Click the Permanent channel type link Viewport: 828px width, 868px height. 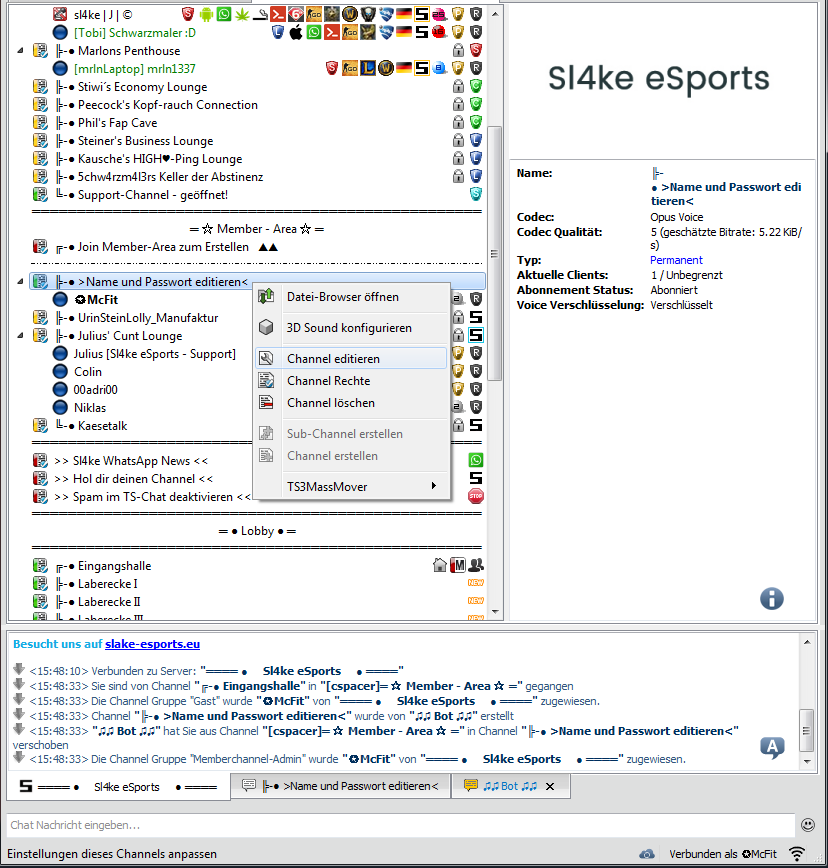[x=676, y=260]
